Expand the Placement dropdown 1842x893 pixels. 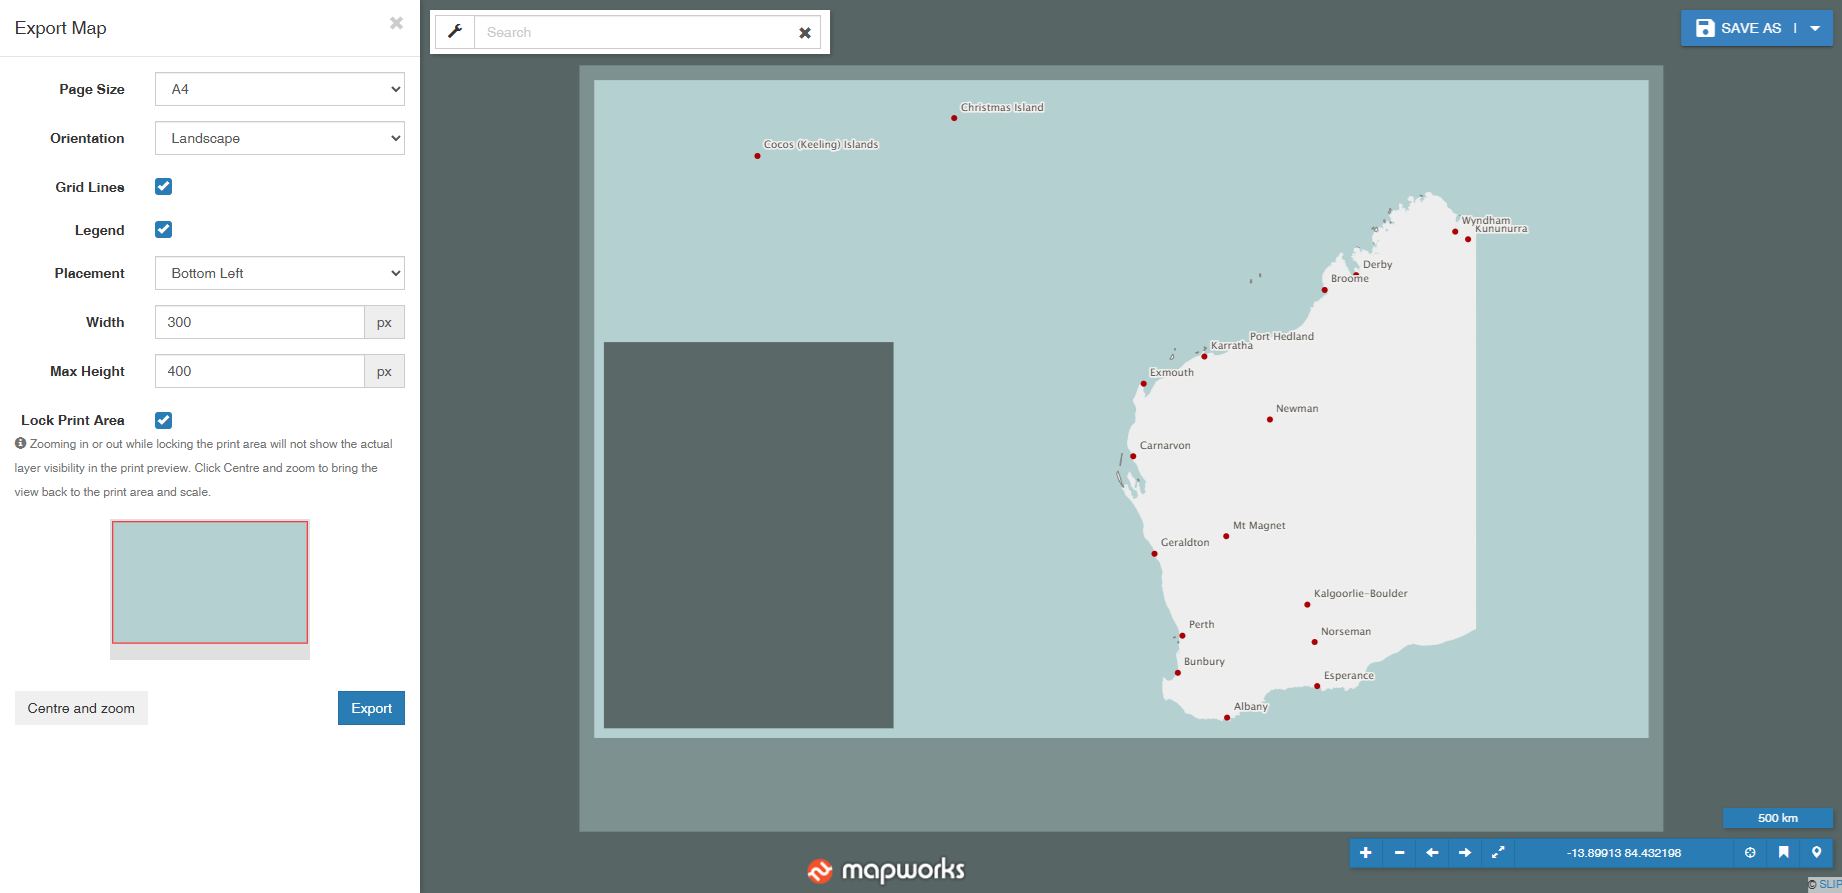coord(280,273)
